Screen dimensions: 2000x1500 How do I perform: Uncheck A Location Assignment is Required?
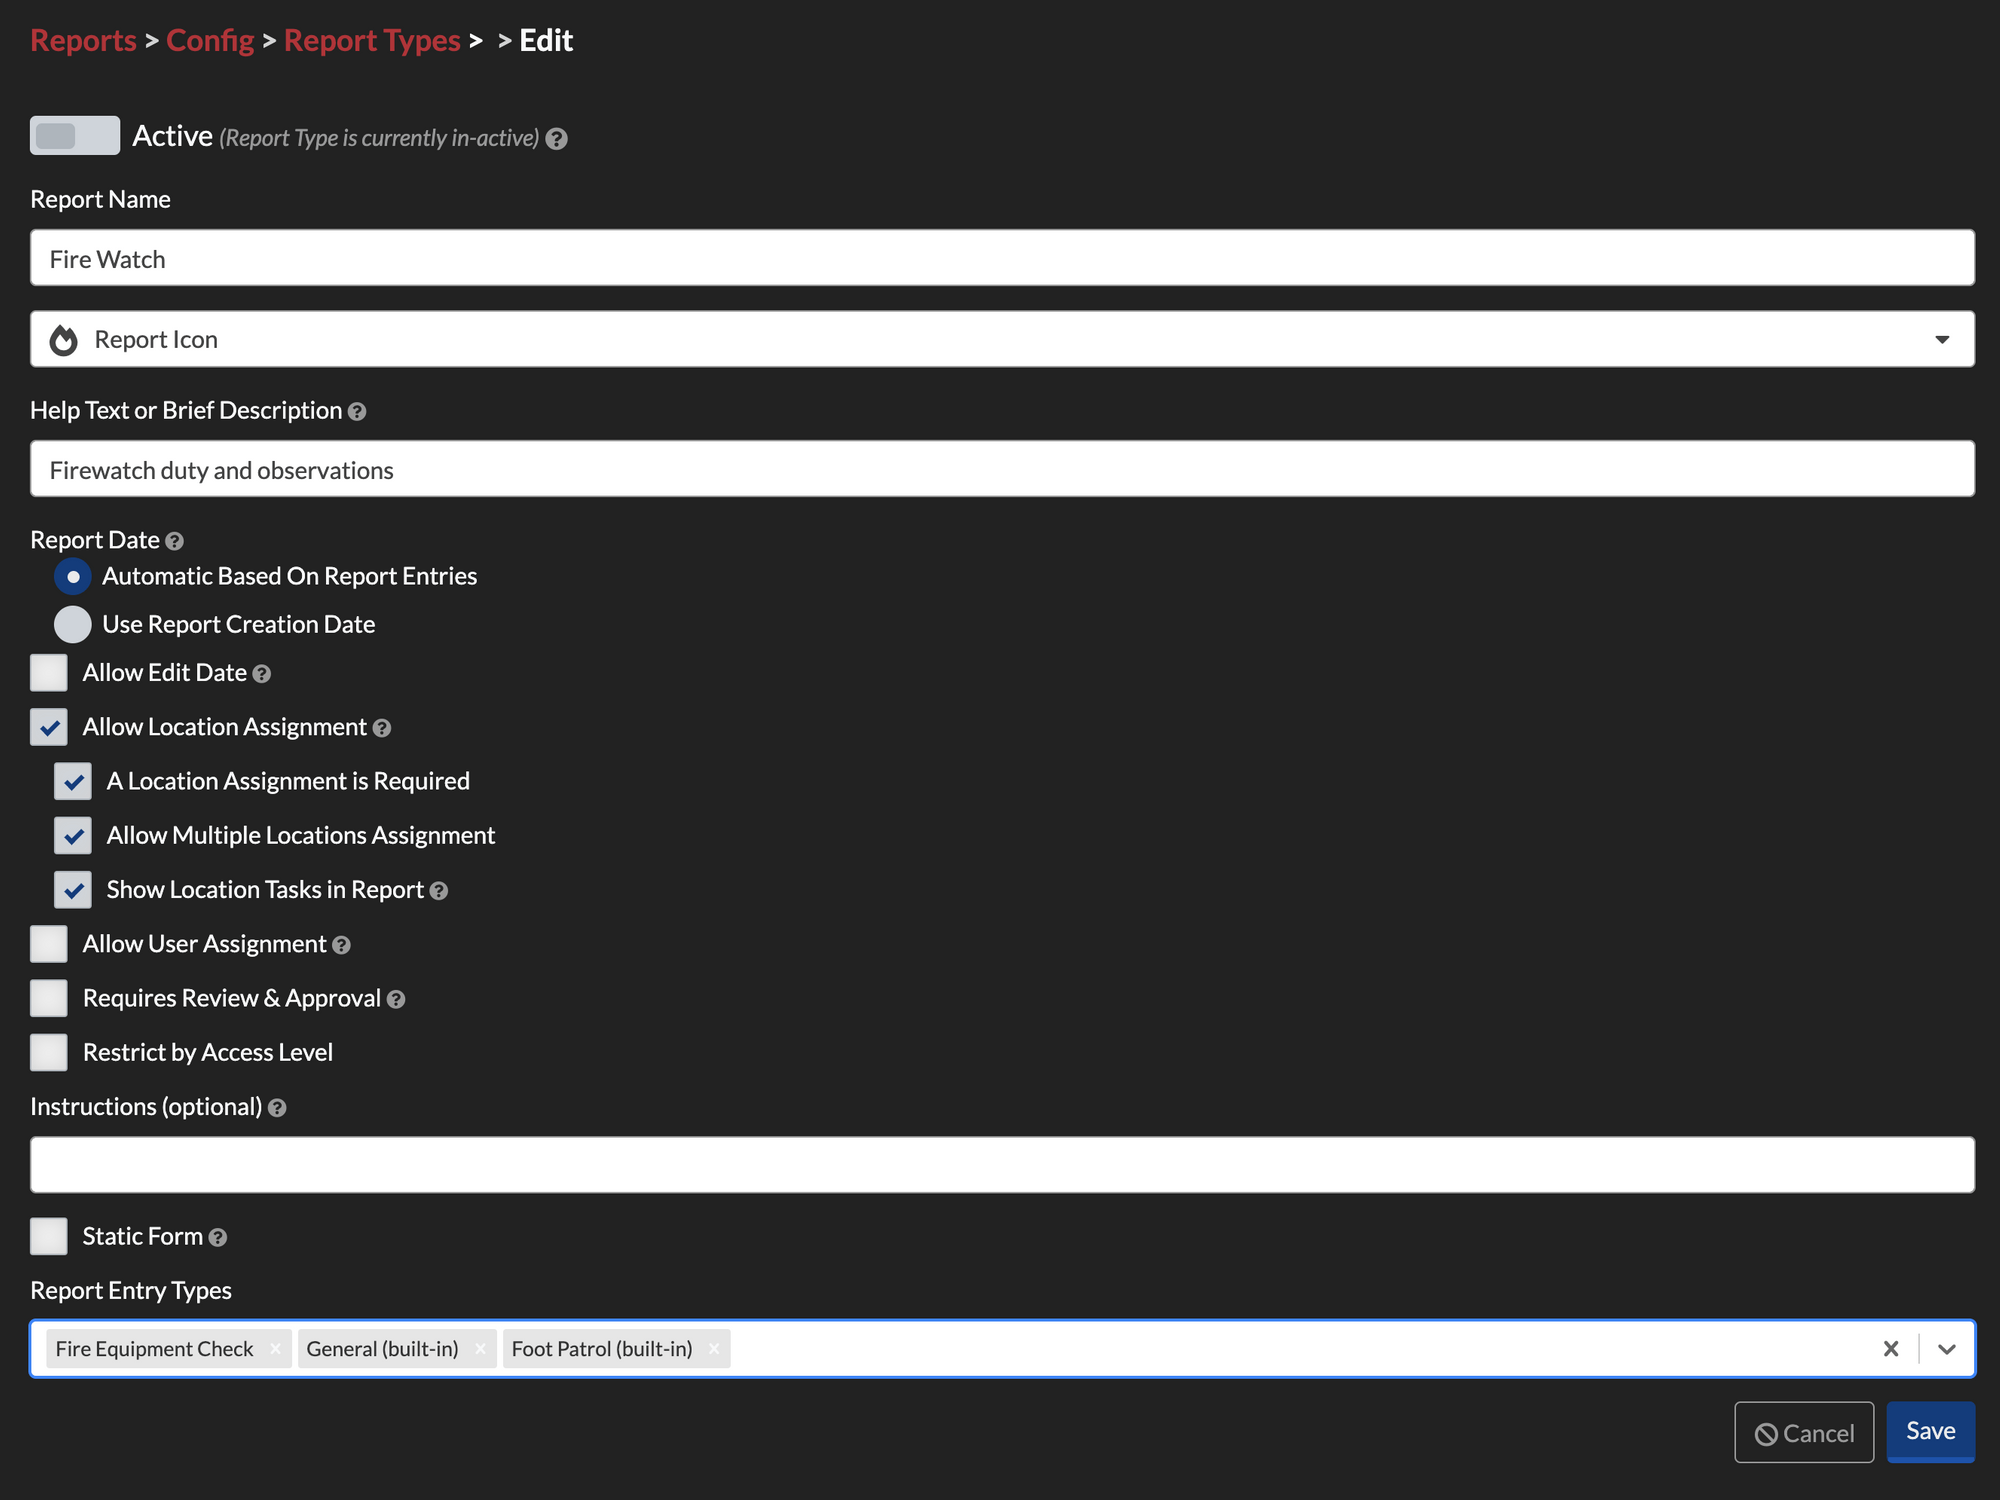[73, 781]
